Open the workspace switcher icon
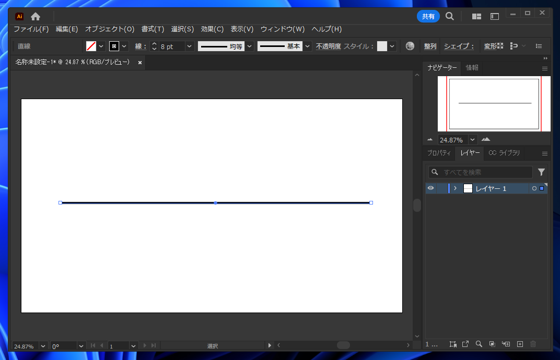 click(494, 16)
